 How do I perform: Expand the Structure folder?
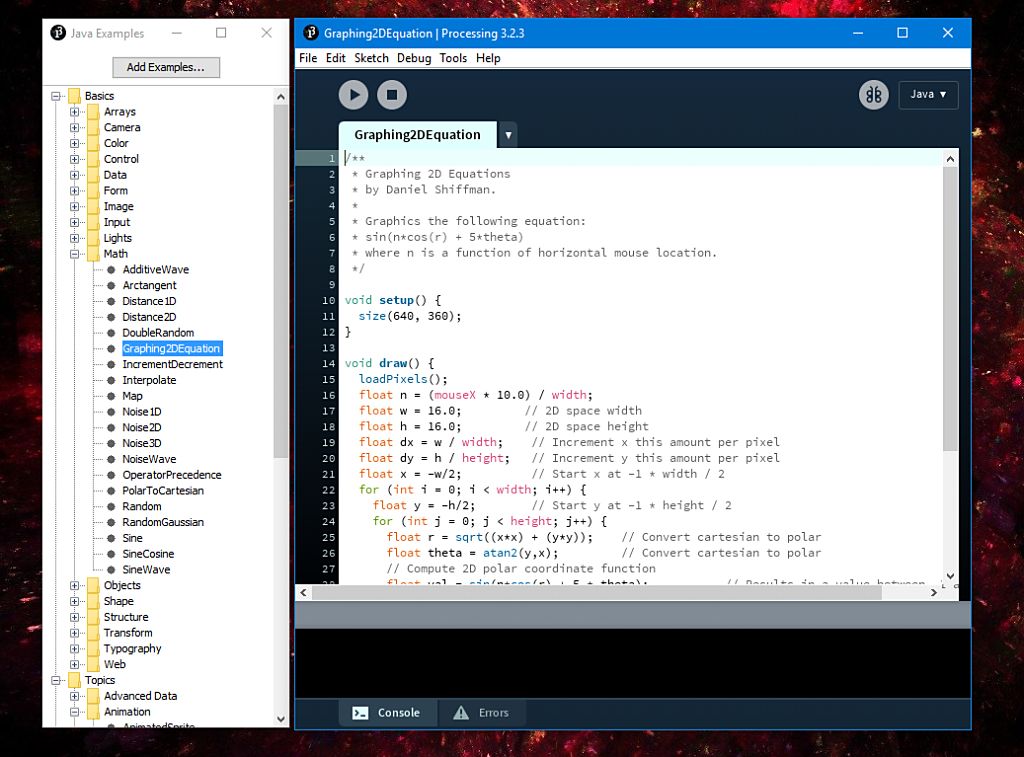tap(74, 617)
